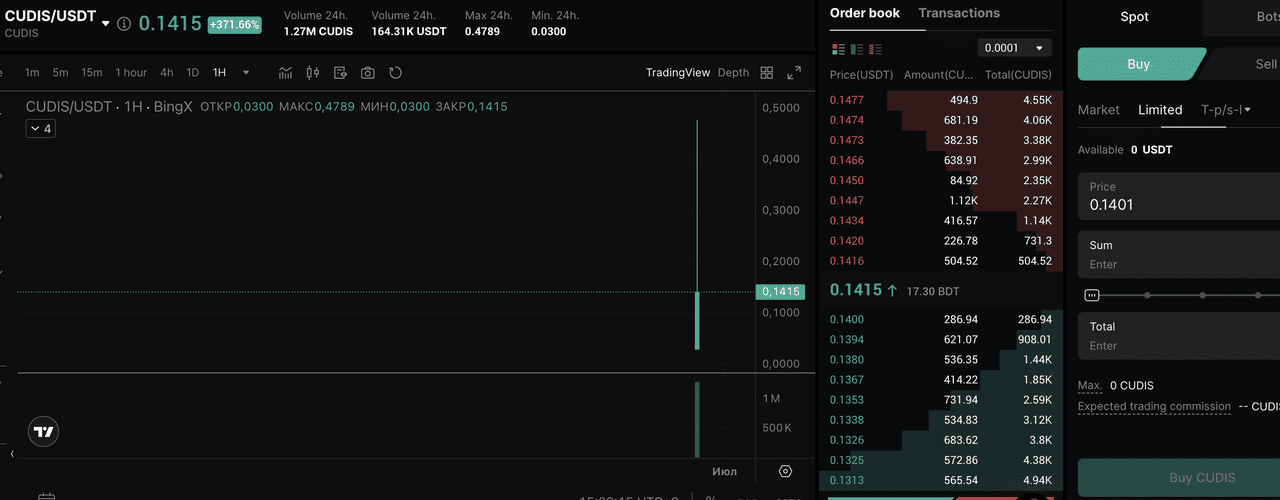Expand the indicators legend toggle showing 4
The image size is (1280, 500).
pos(40,129)
